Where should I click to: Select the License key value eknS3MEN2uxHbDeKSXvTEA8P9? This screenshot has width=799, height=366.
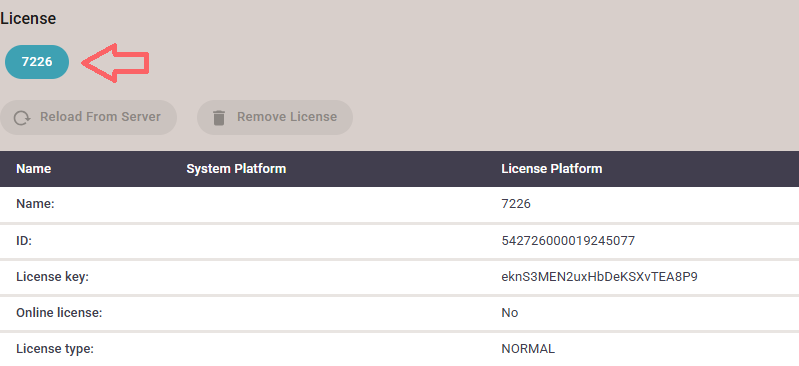tap(599, 277)
